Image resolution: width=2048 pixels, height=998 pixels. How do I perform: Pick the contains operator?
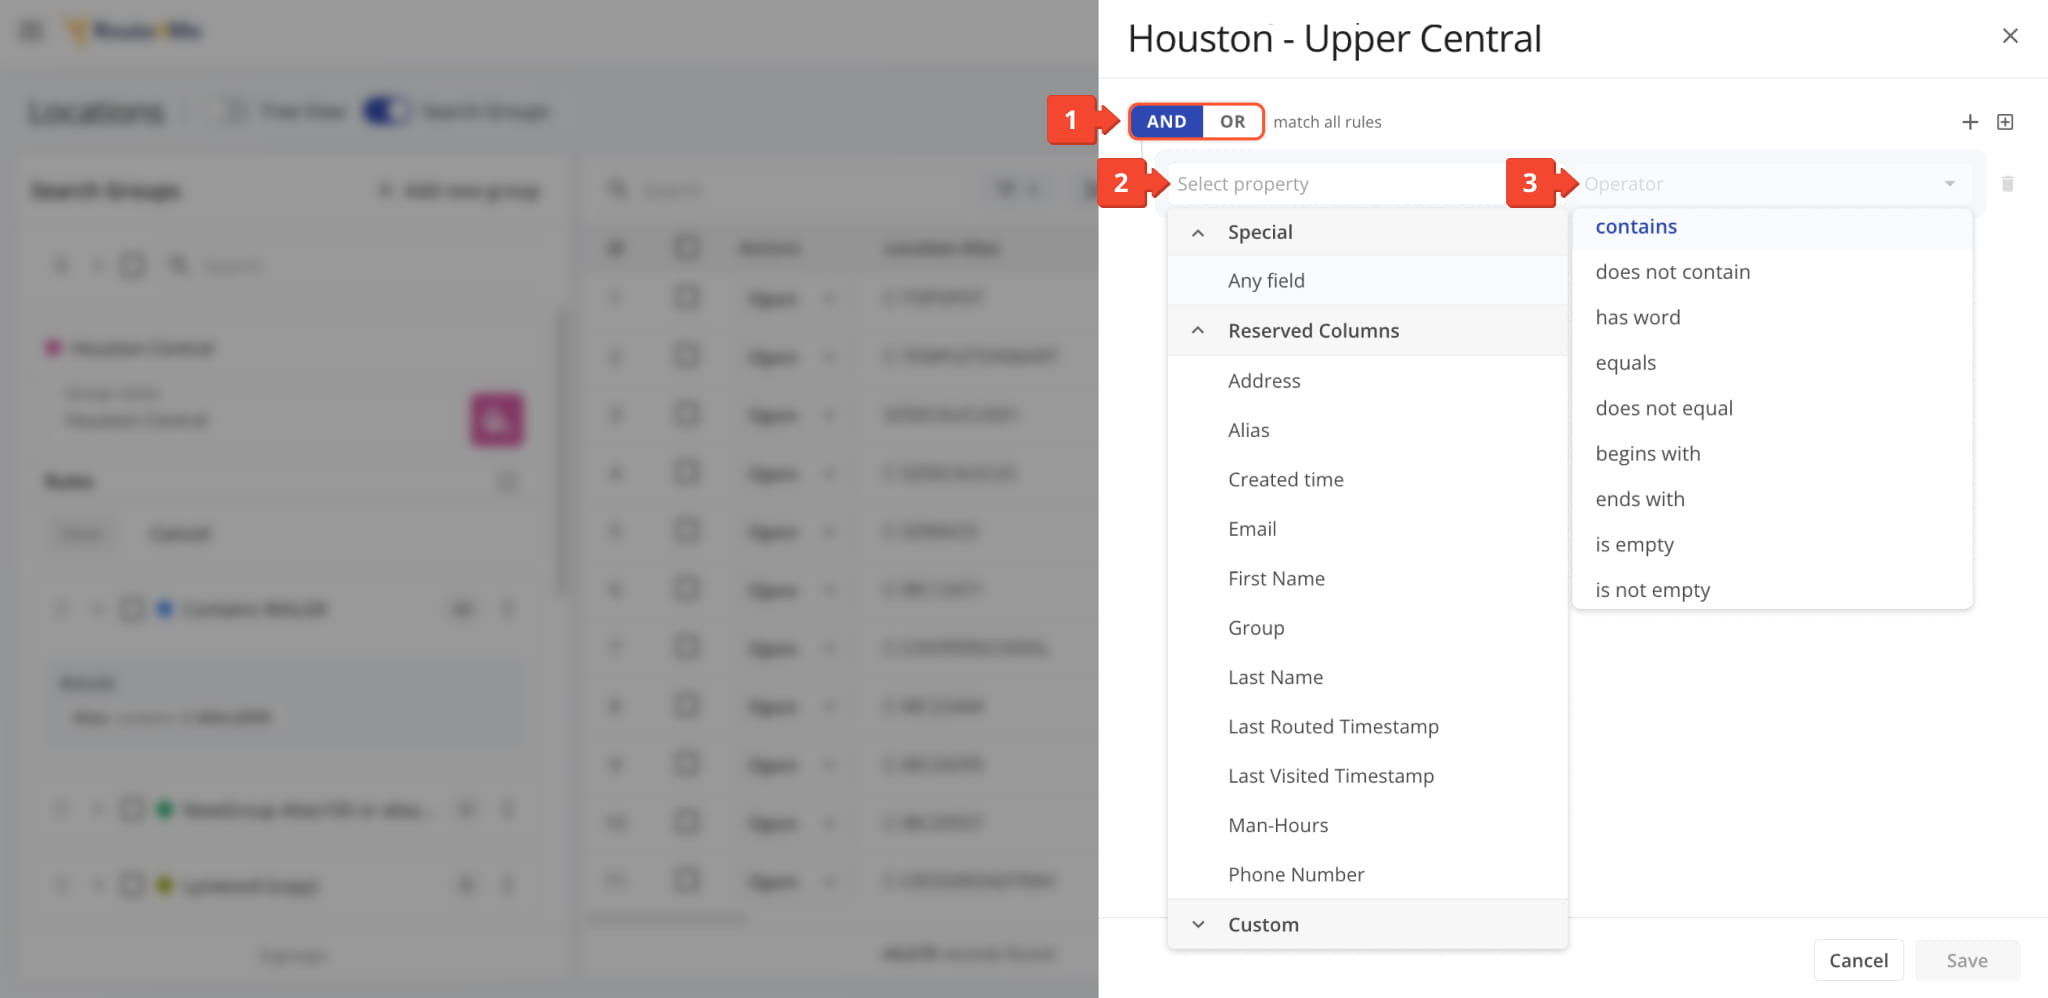click(x=1772, y=227)
